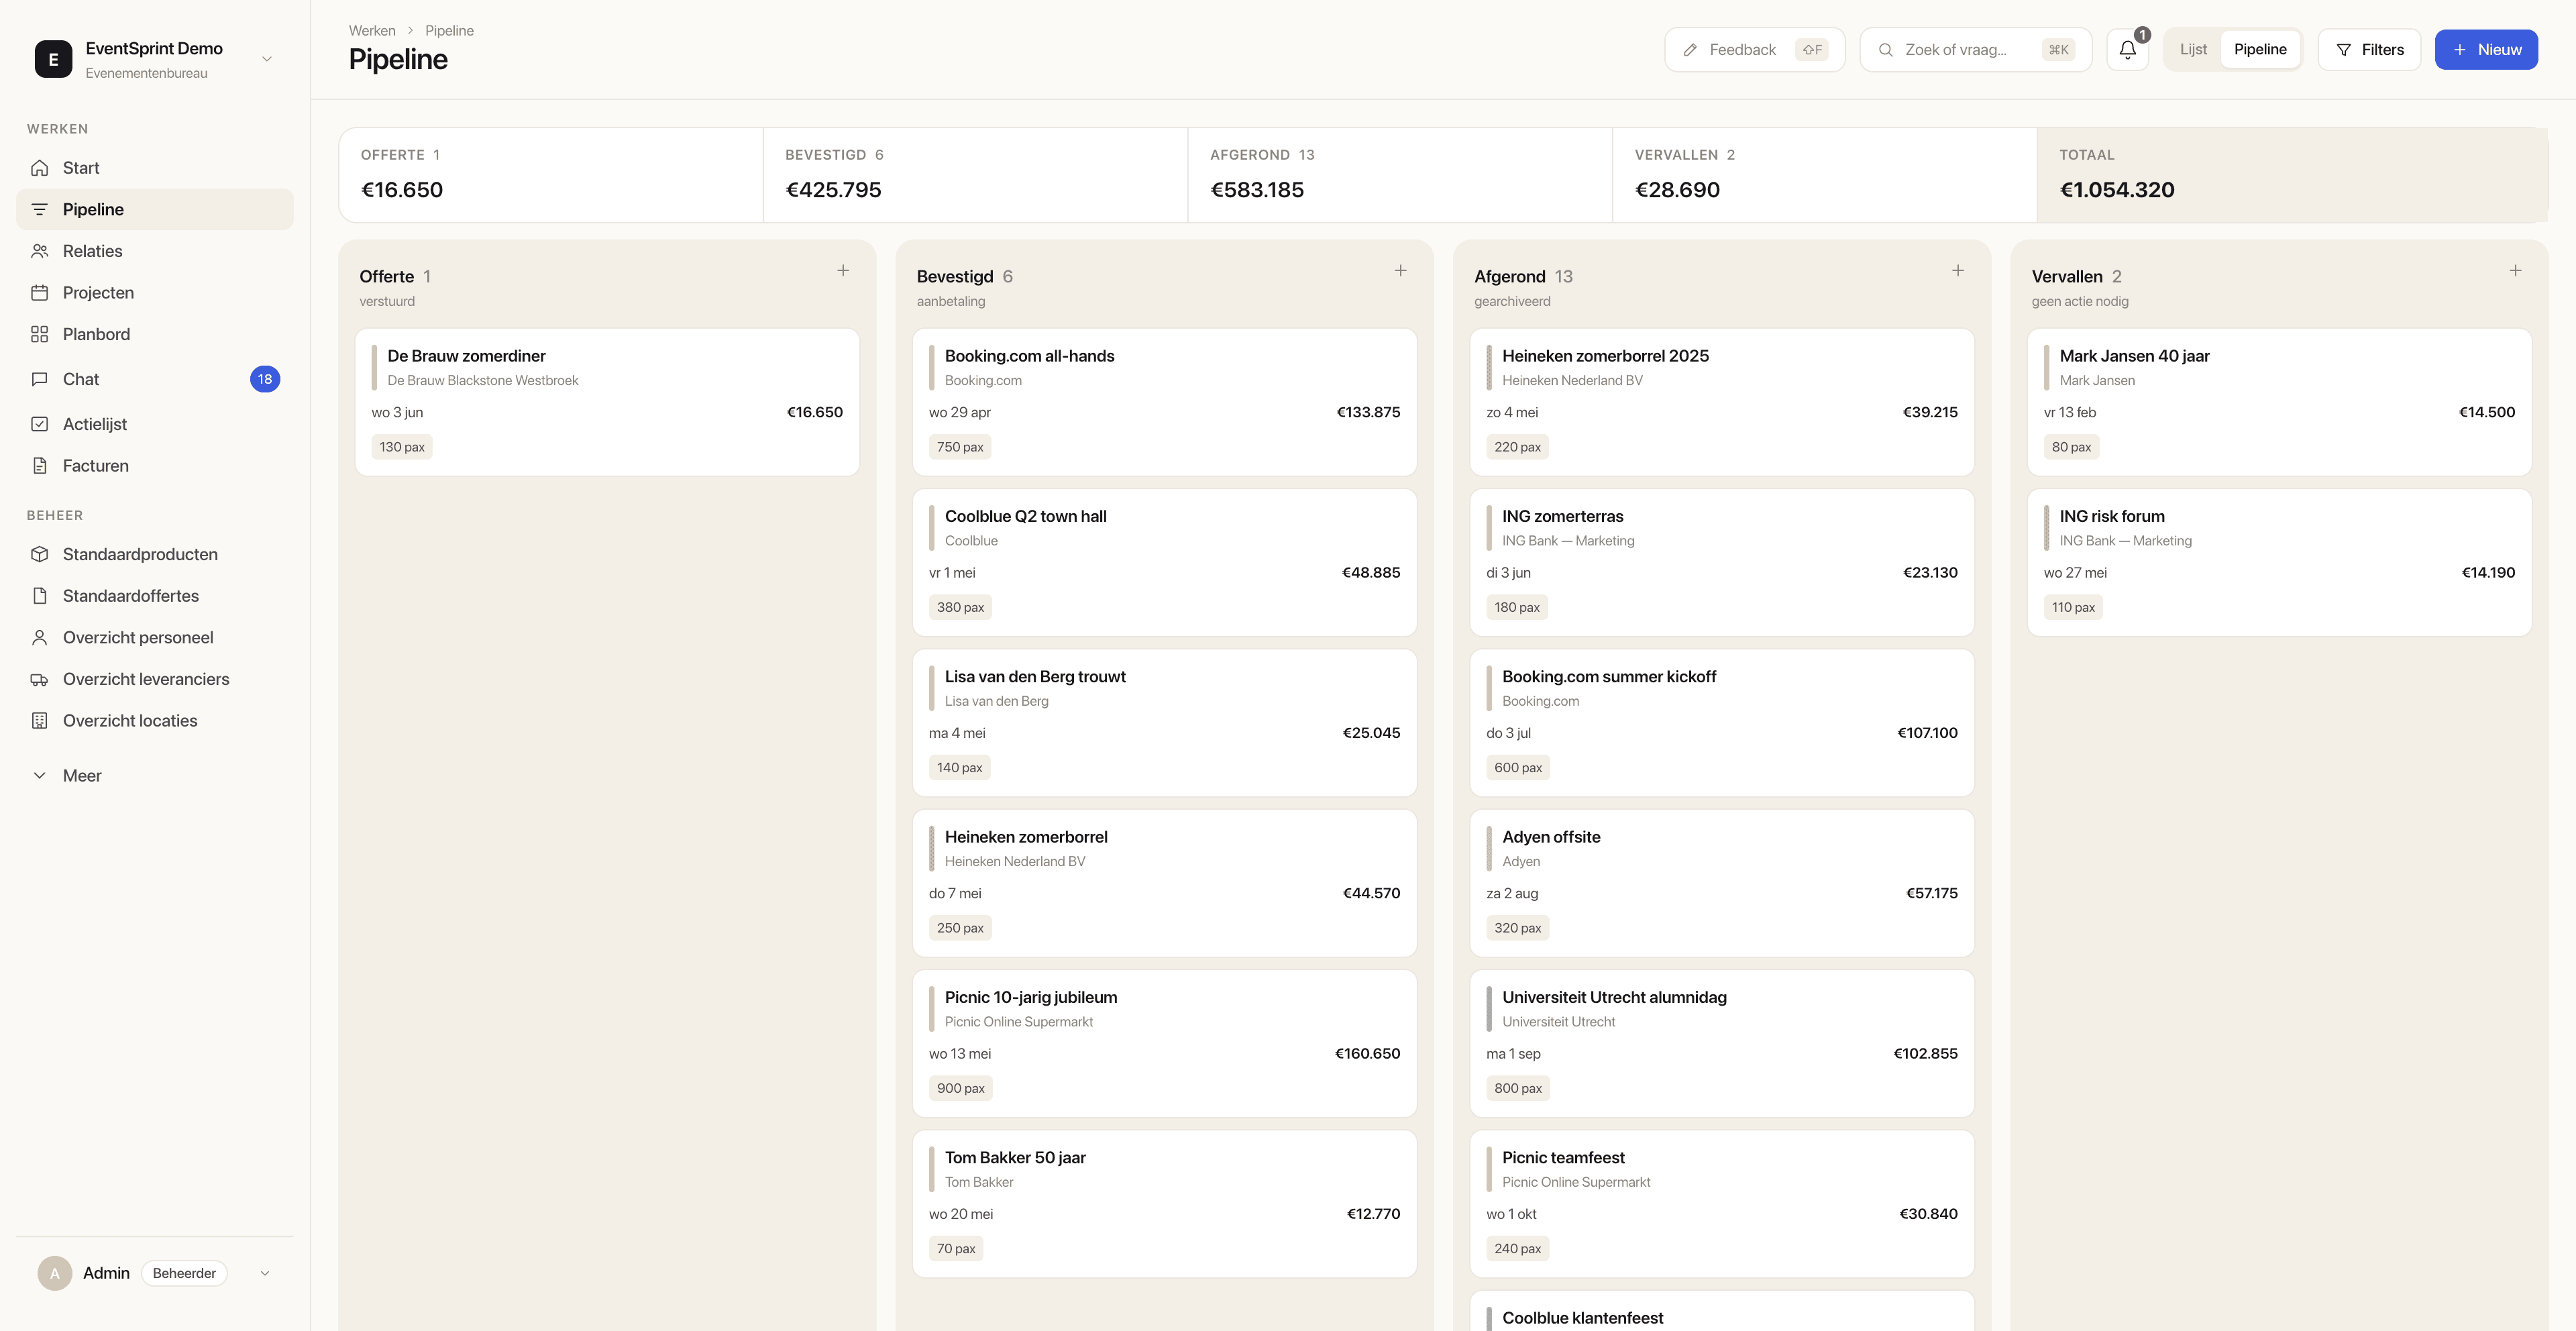
Task: Select Facturen in the sidebar
Action: point(96,465)
